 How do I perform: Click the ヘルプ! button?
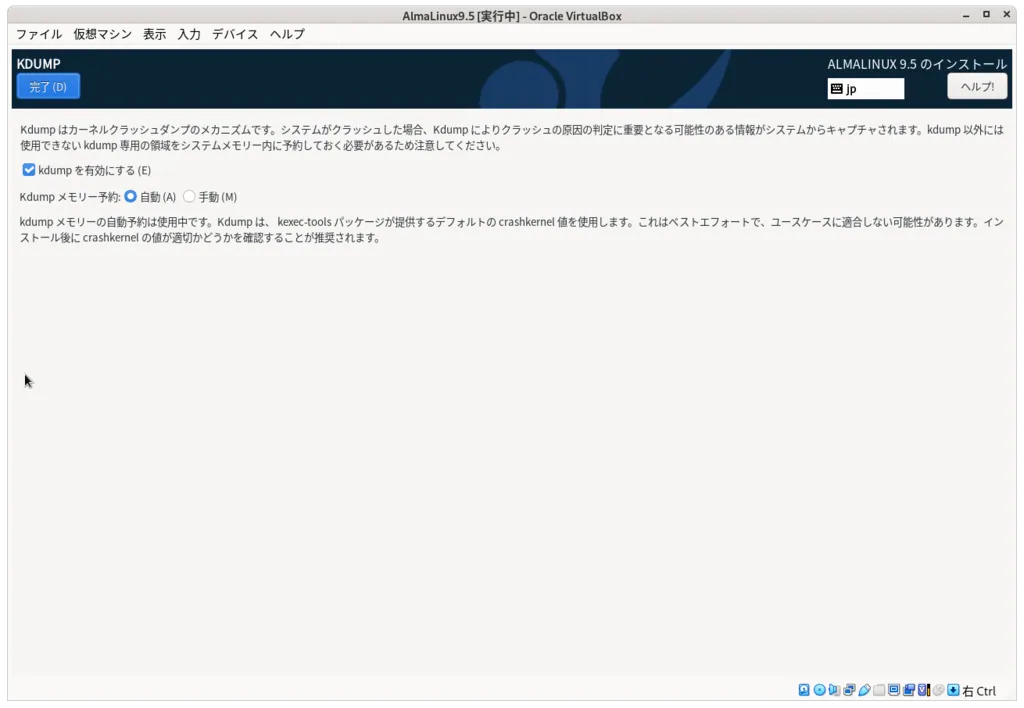coord(977,86)
